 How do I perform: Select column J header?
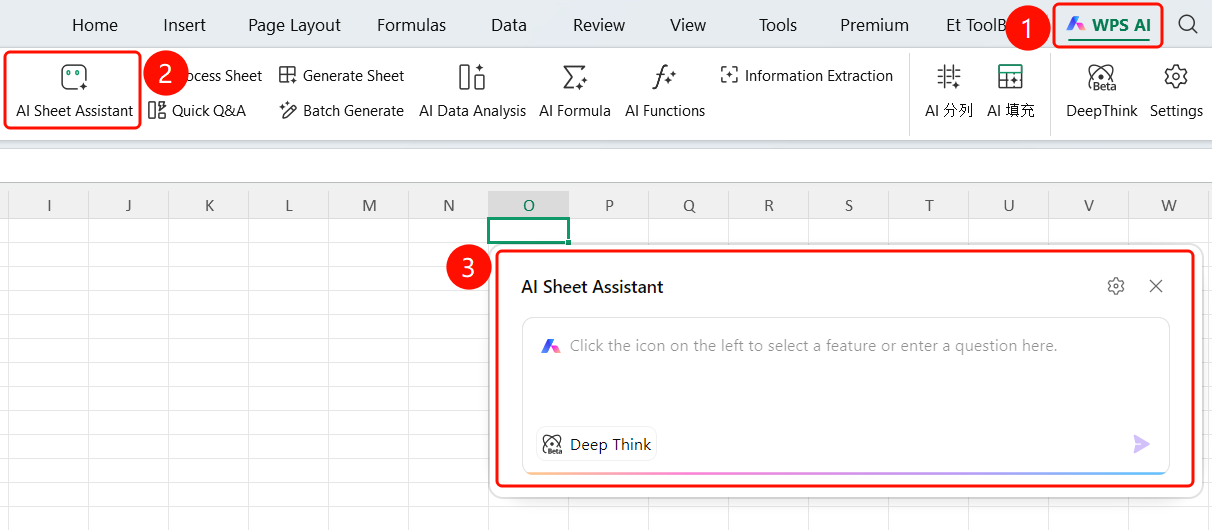(129, 205)
